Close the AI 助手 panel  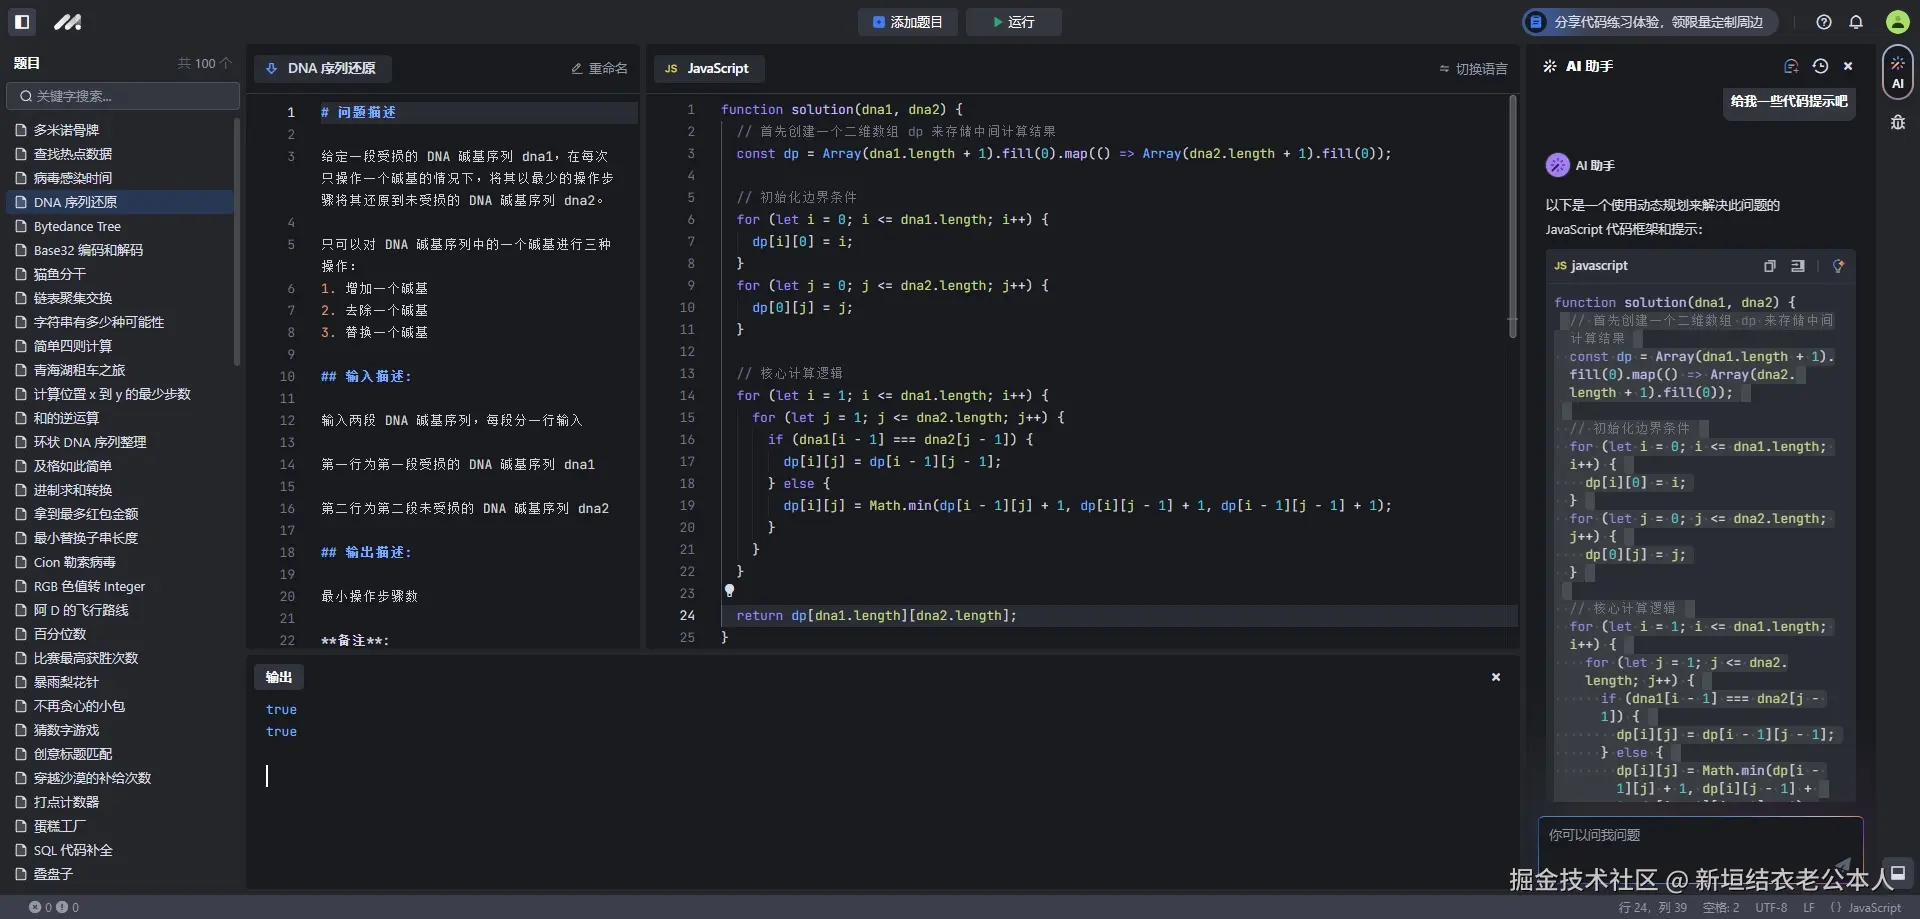point(1848,66)
